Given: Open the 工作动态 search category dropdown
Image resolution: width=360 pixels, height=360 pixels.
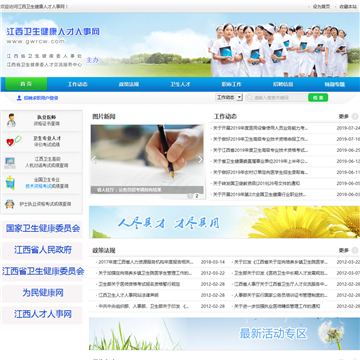Looking at the screenshot, I should tap(229, 98).
